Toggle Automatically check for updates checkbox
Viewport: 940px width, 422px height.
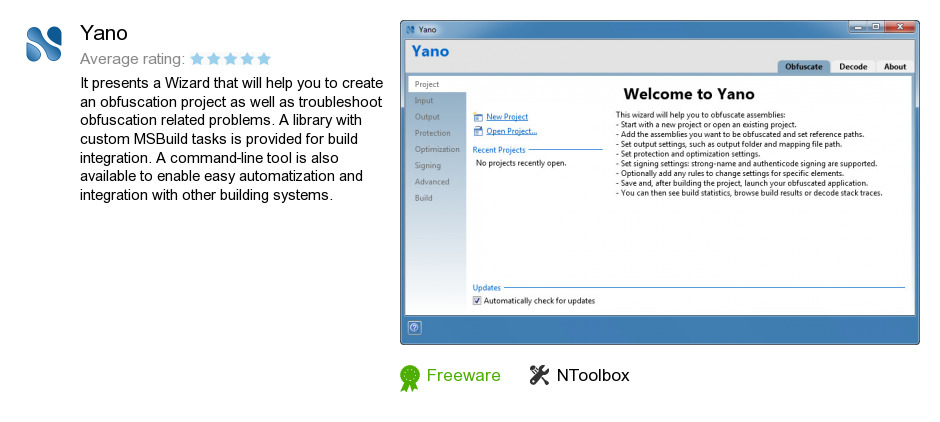pyautogui.click(x=477, y=300)
